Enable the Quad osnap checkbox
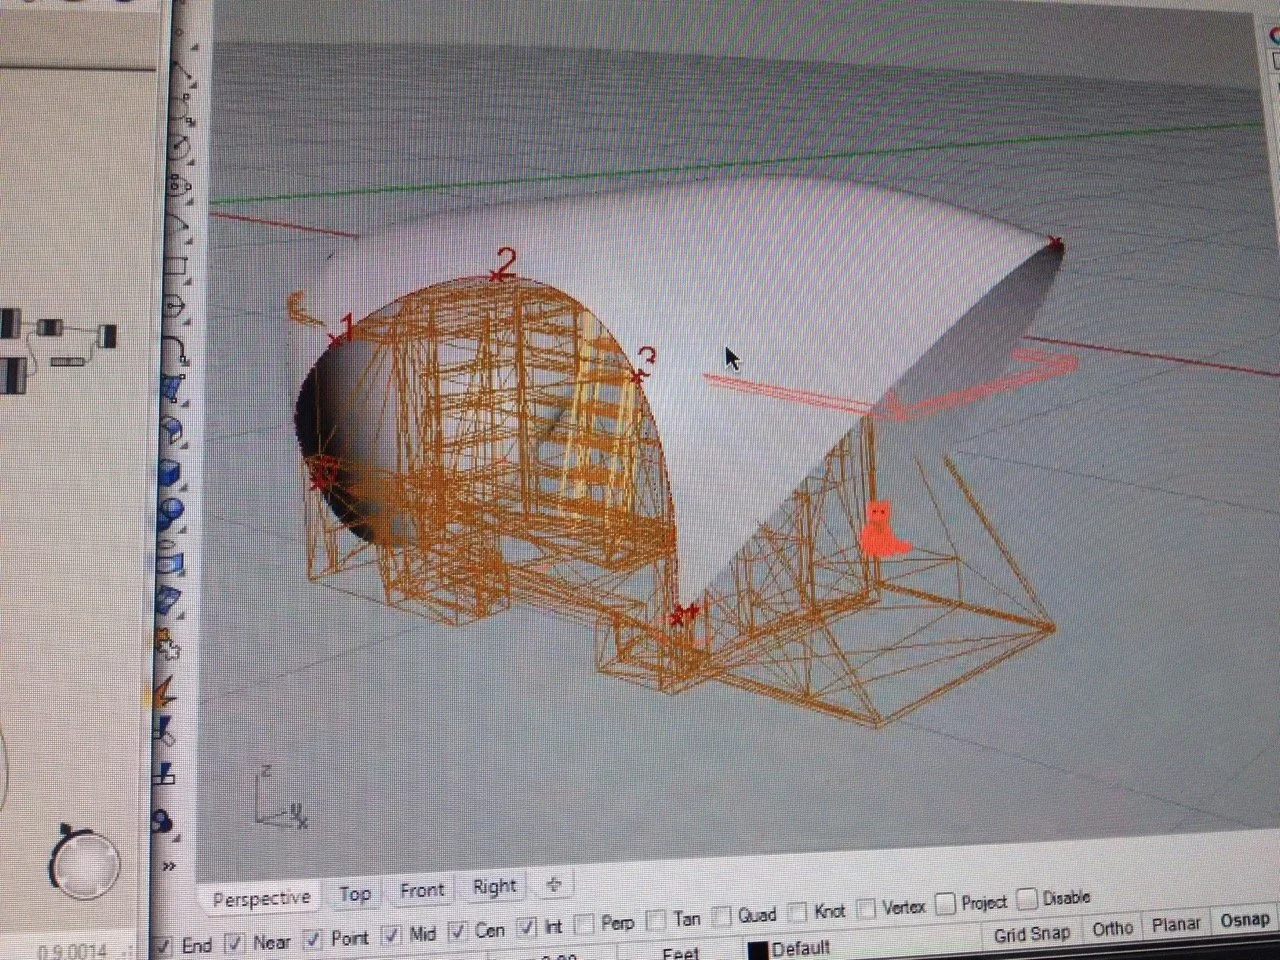This screenshot has width=1280, height=960. pyautogui.click(x=722, y=917)
